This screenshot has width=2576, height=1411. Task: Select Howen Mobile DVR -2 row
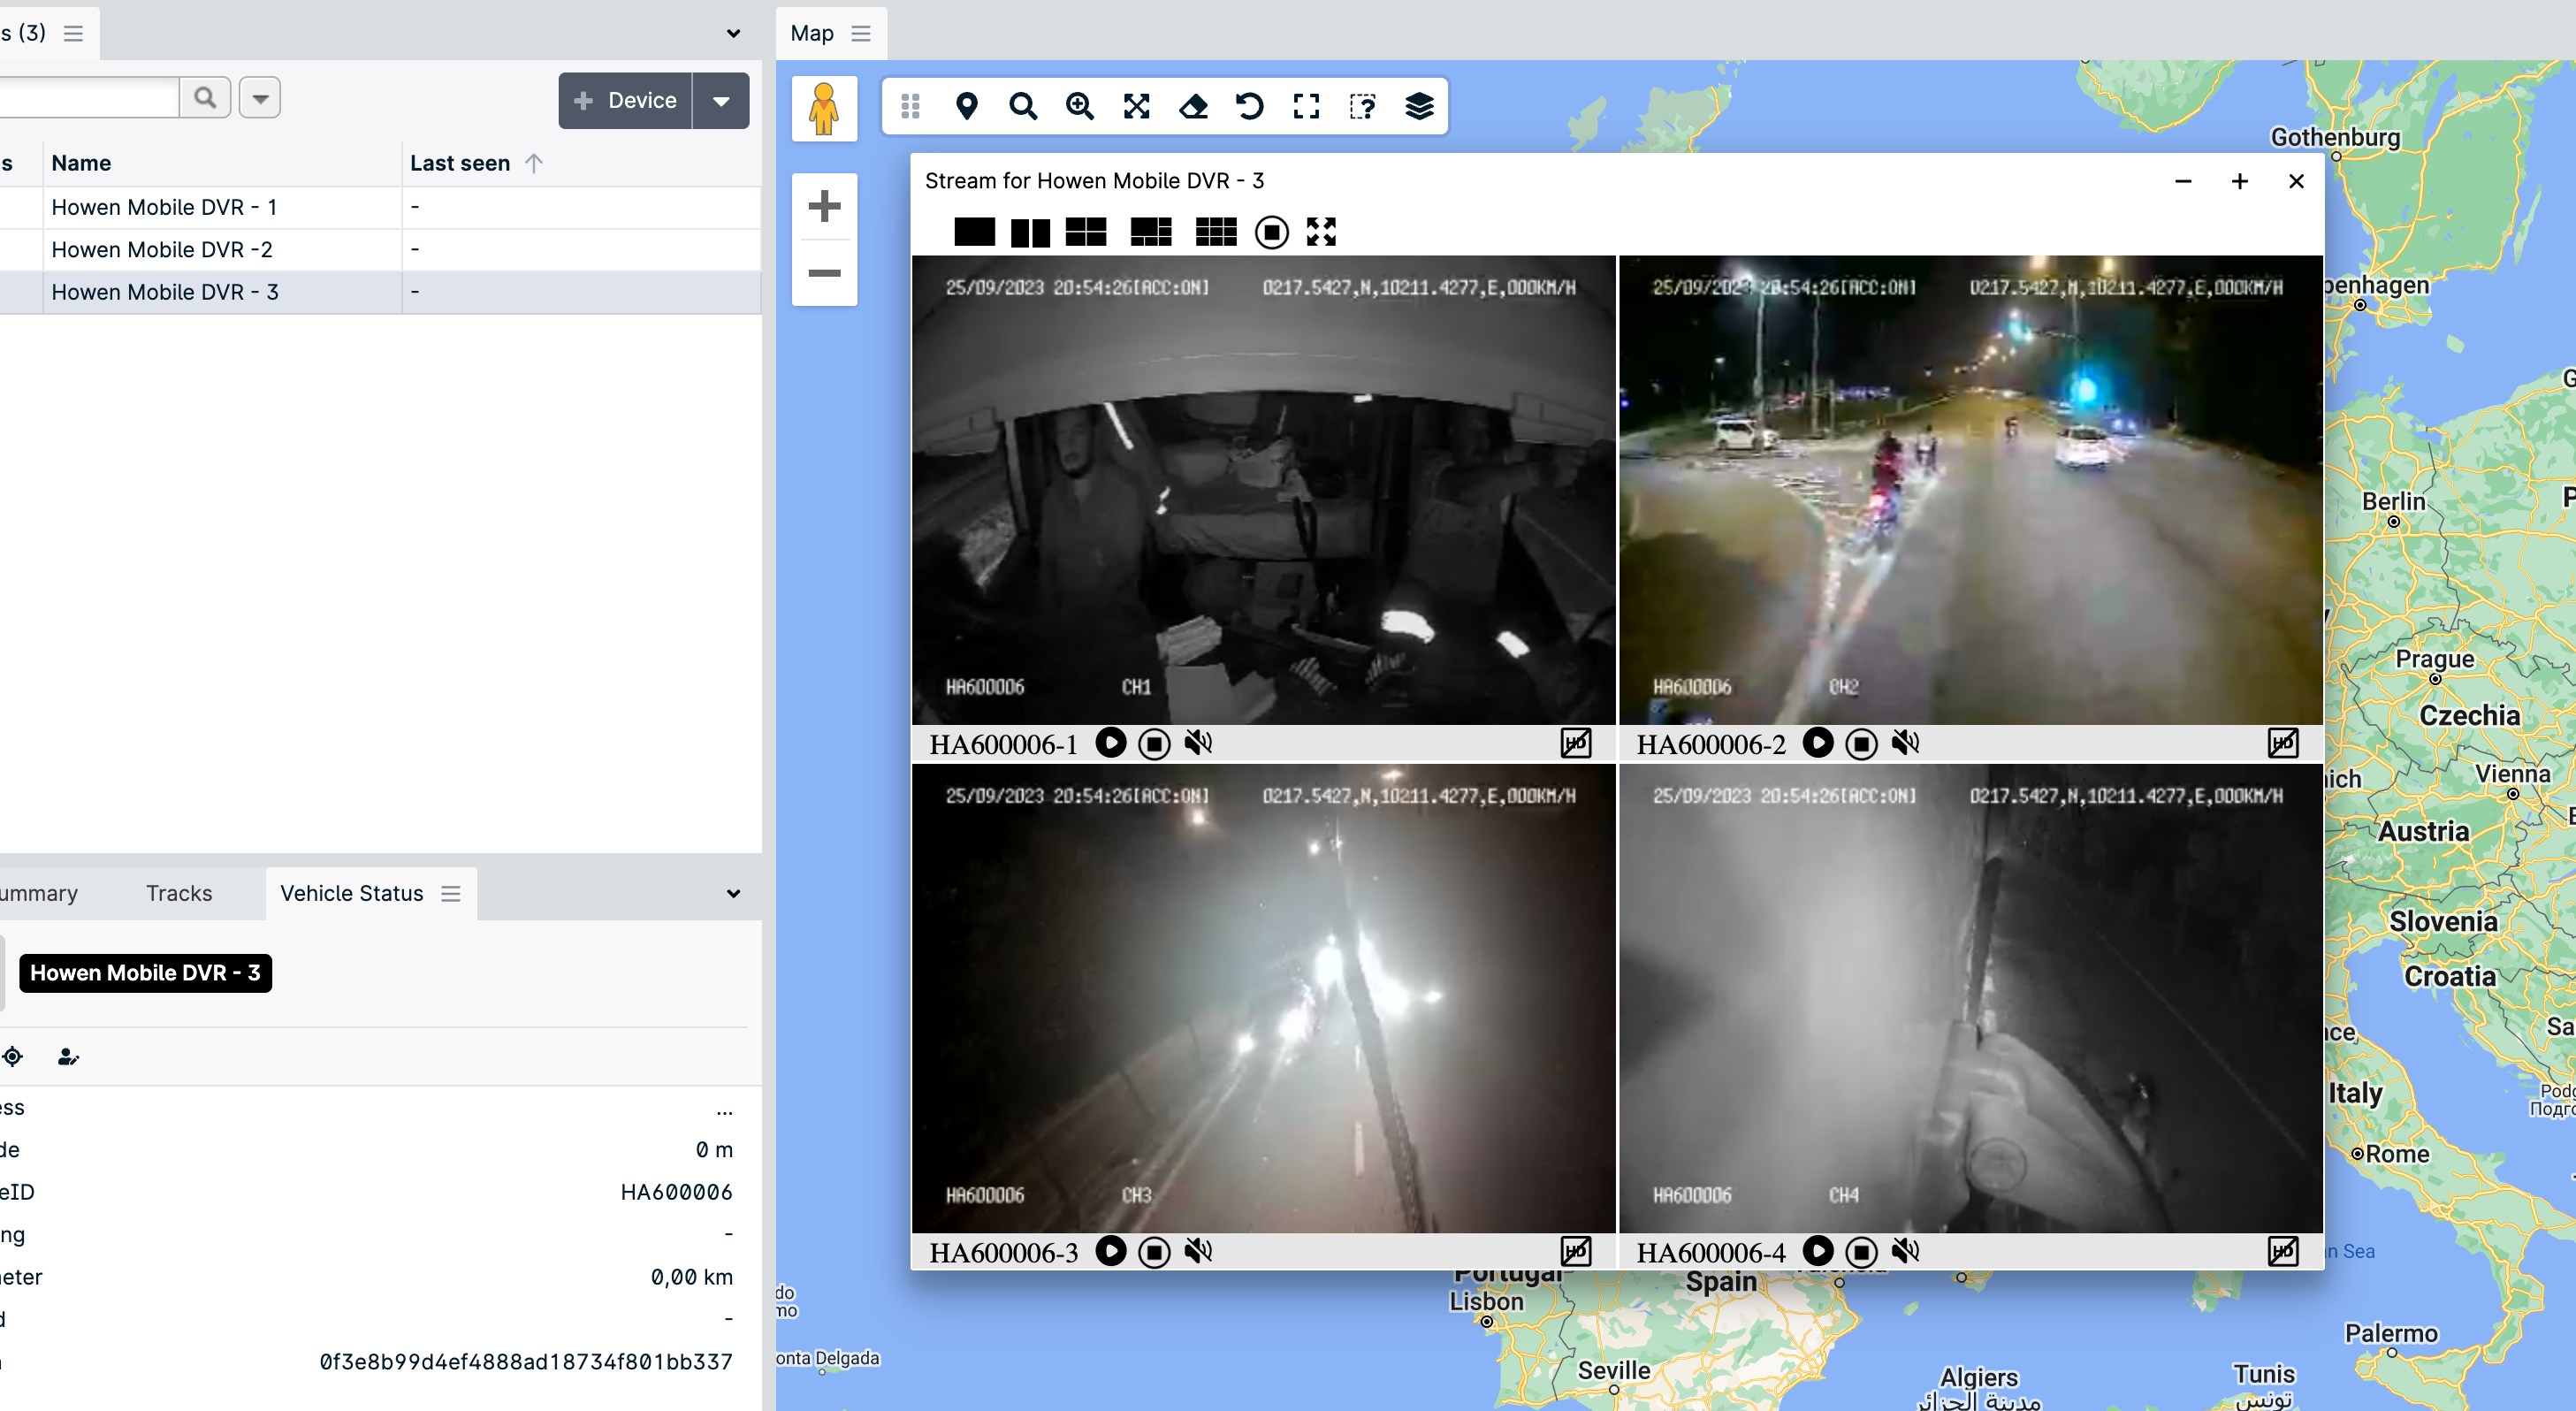click(380, 249)
